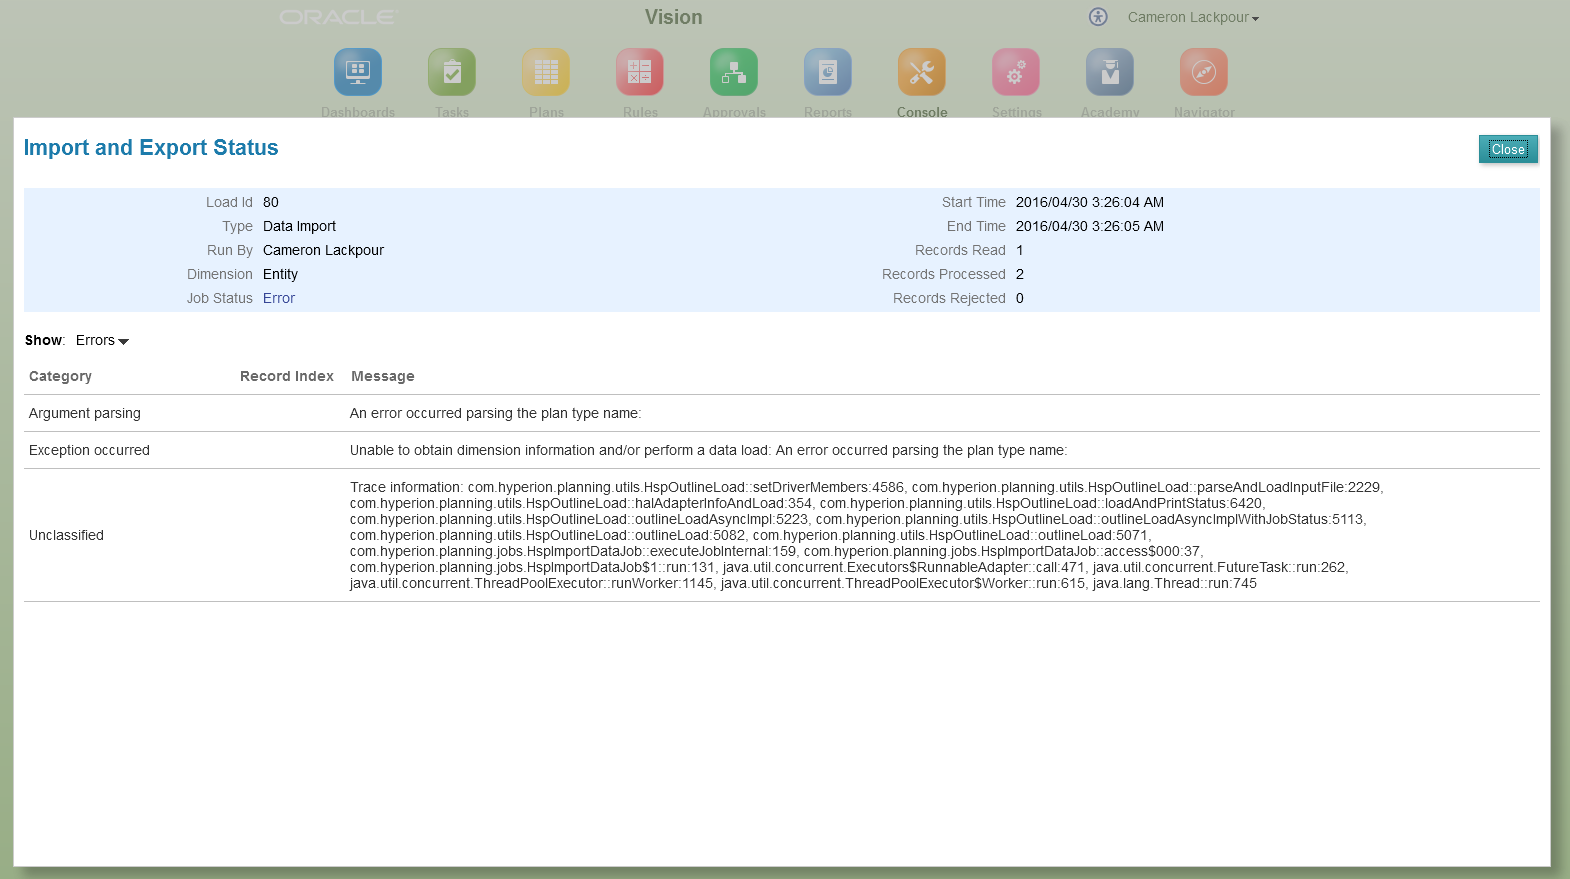Expand the Cameron Lackpour user menu
This screenshot has width=1570, height=879.
coord(1193,17)
